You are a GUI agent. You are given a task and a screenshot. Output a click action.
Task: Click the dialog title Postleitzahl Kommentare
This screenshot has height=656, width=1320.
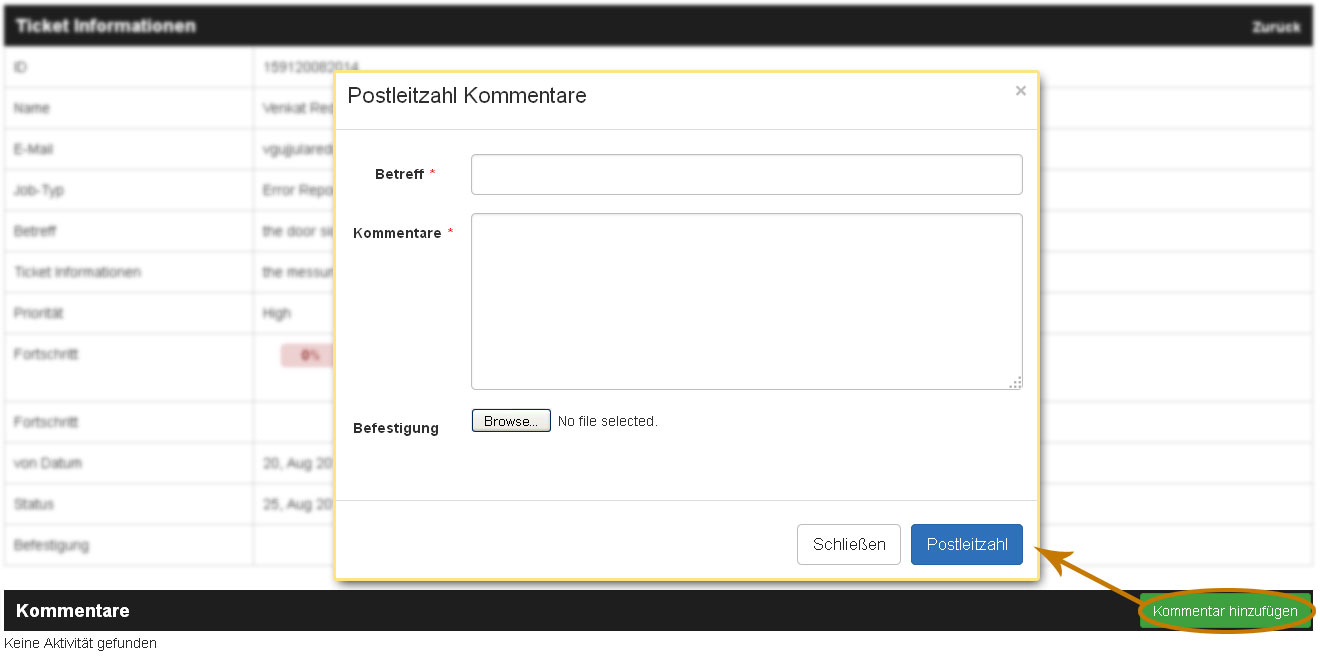(466, 95)
